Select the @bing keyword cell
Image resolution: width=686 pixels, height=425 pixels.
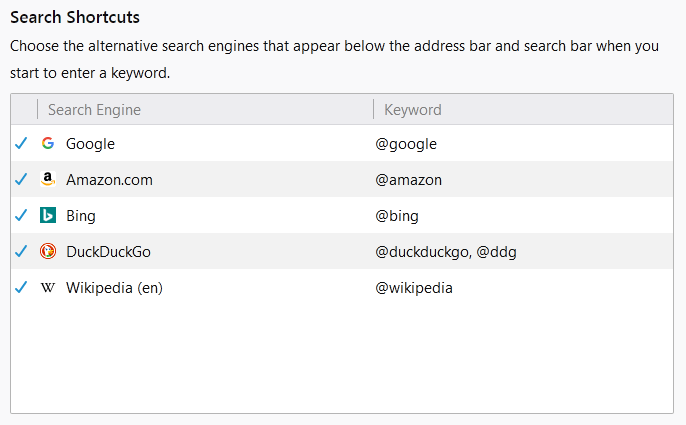[397, 216]
